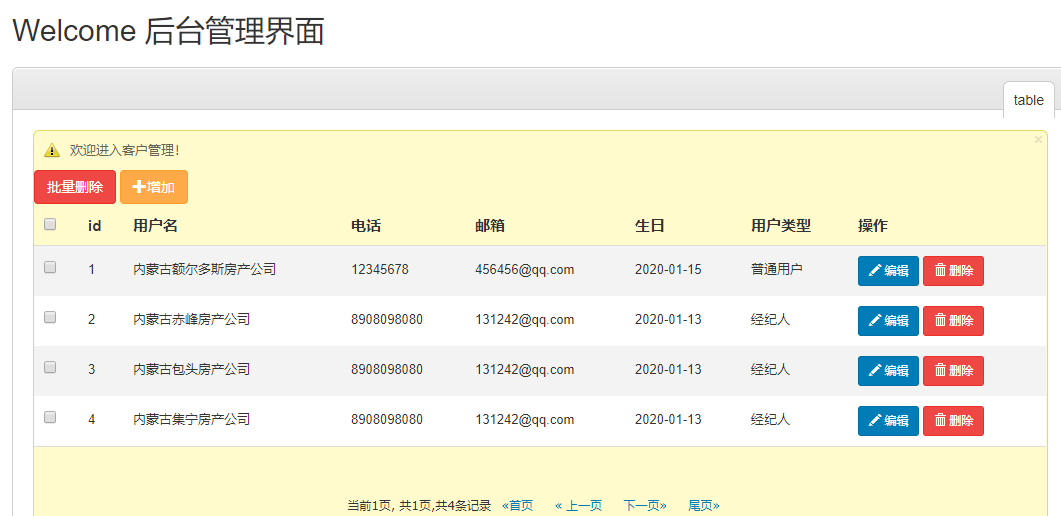Click user type 普通用户

coord(776,269)
